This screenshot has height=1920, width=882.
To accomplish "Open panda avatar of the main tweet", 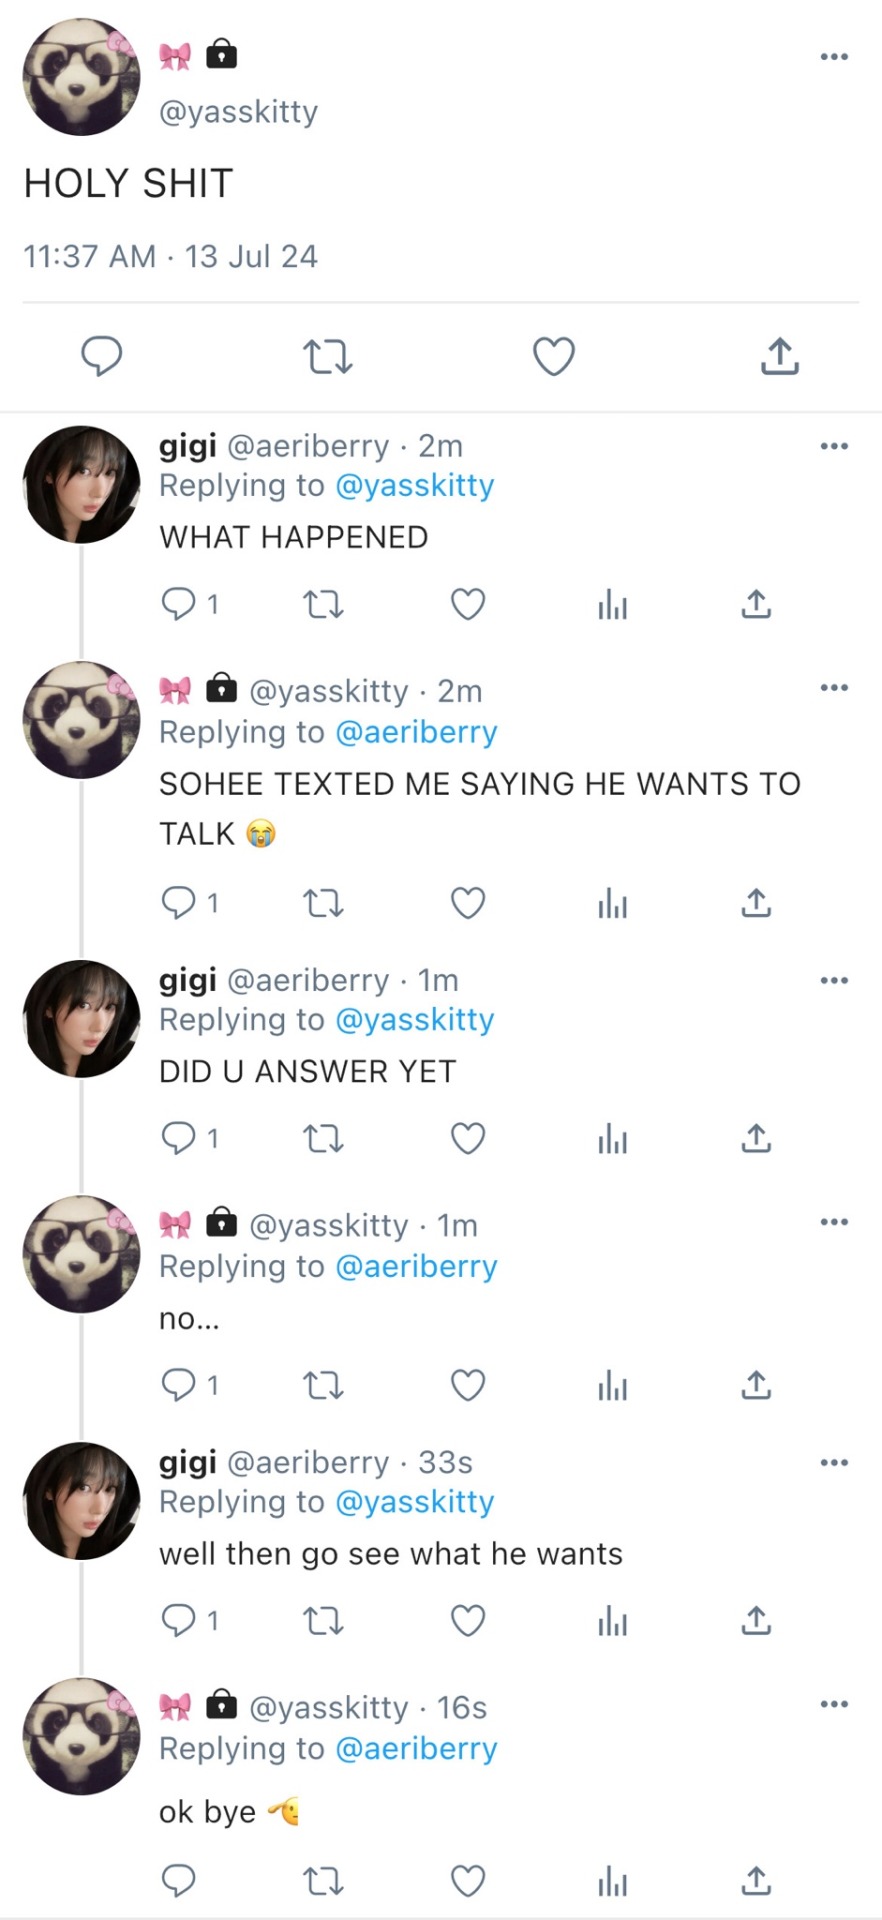I will coord(82,76).
